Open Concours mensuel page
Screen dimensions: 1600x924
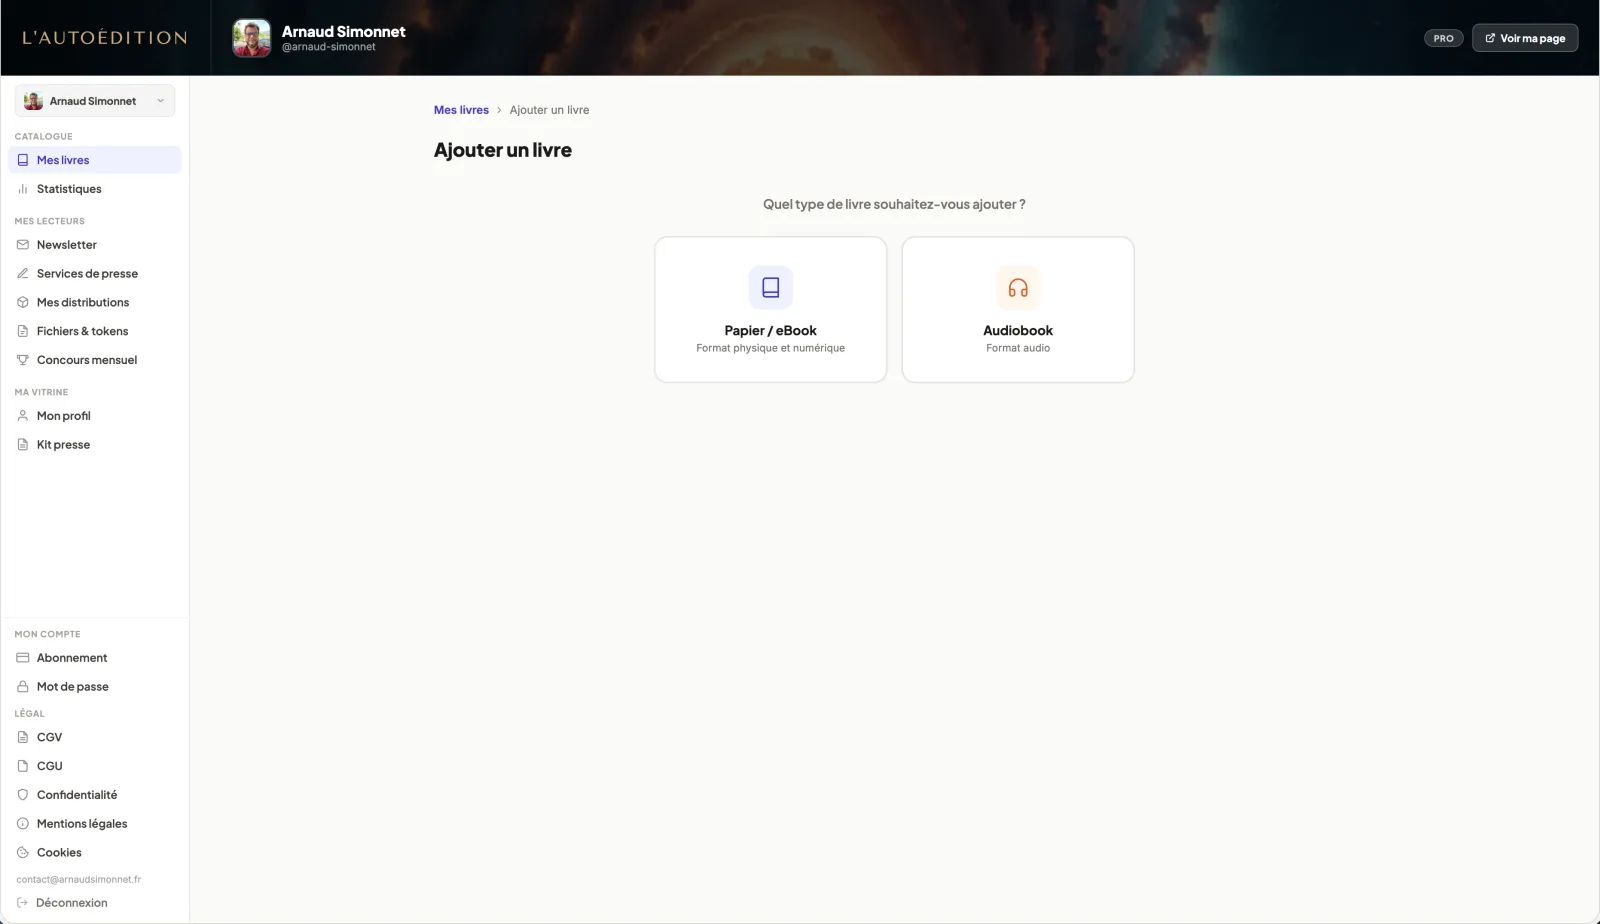pos(95,360)
